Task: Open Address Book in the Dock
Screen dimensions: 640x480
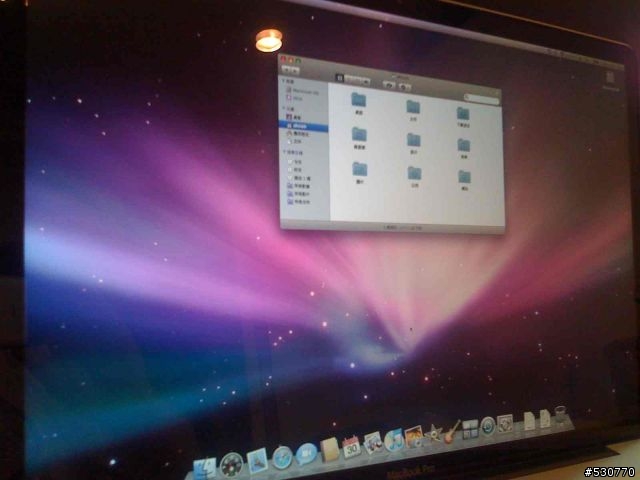Action: 329,450
